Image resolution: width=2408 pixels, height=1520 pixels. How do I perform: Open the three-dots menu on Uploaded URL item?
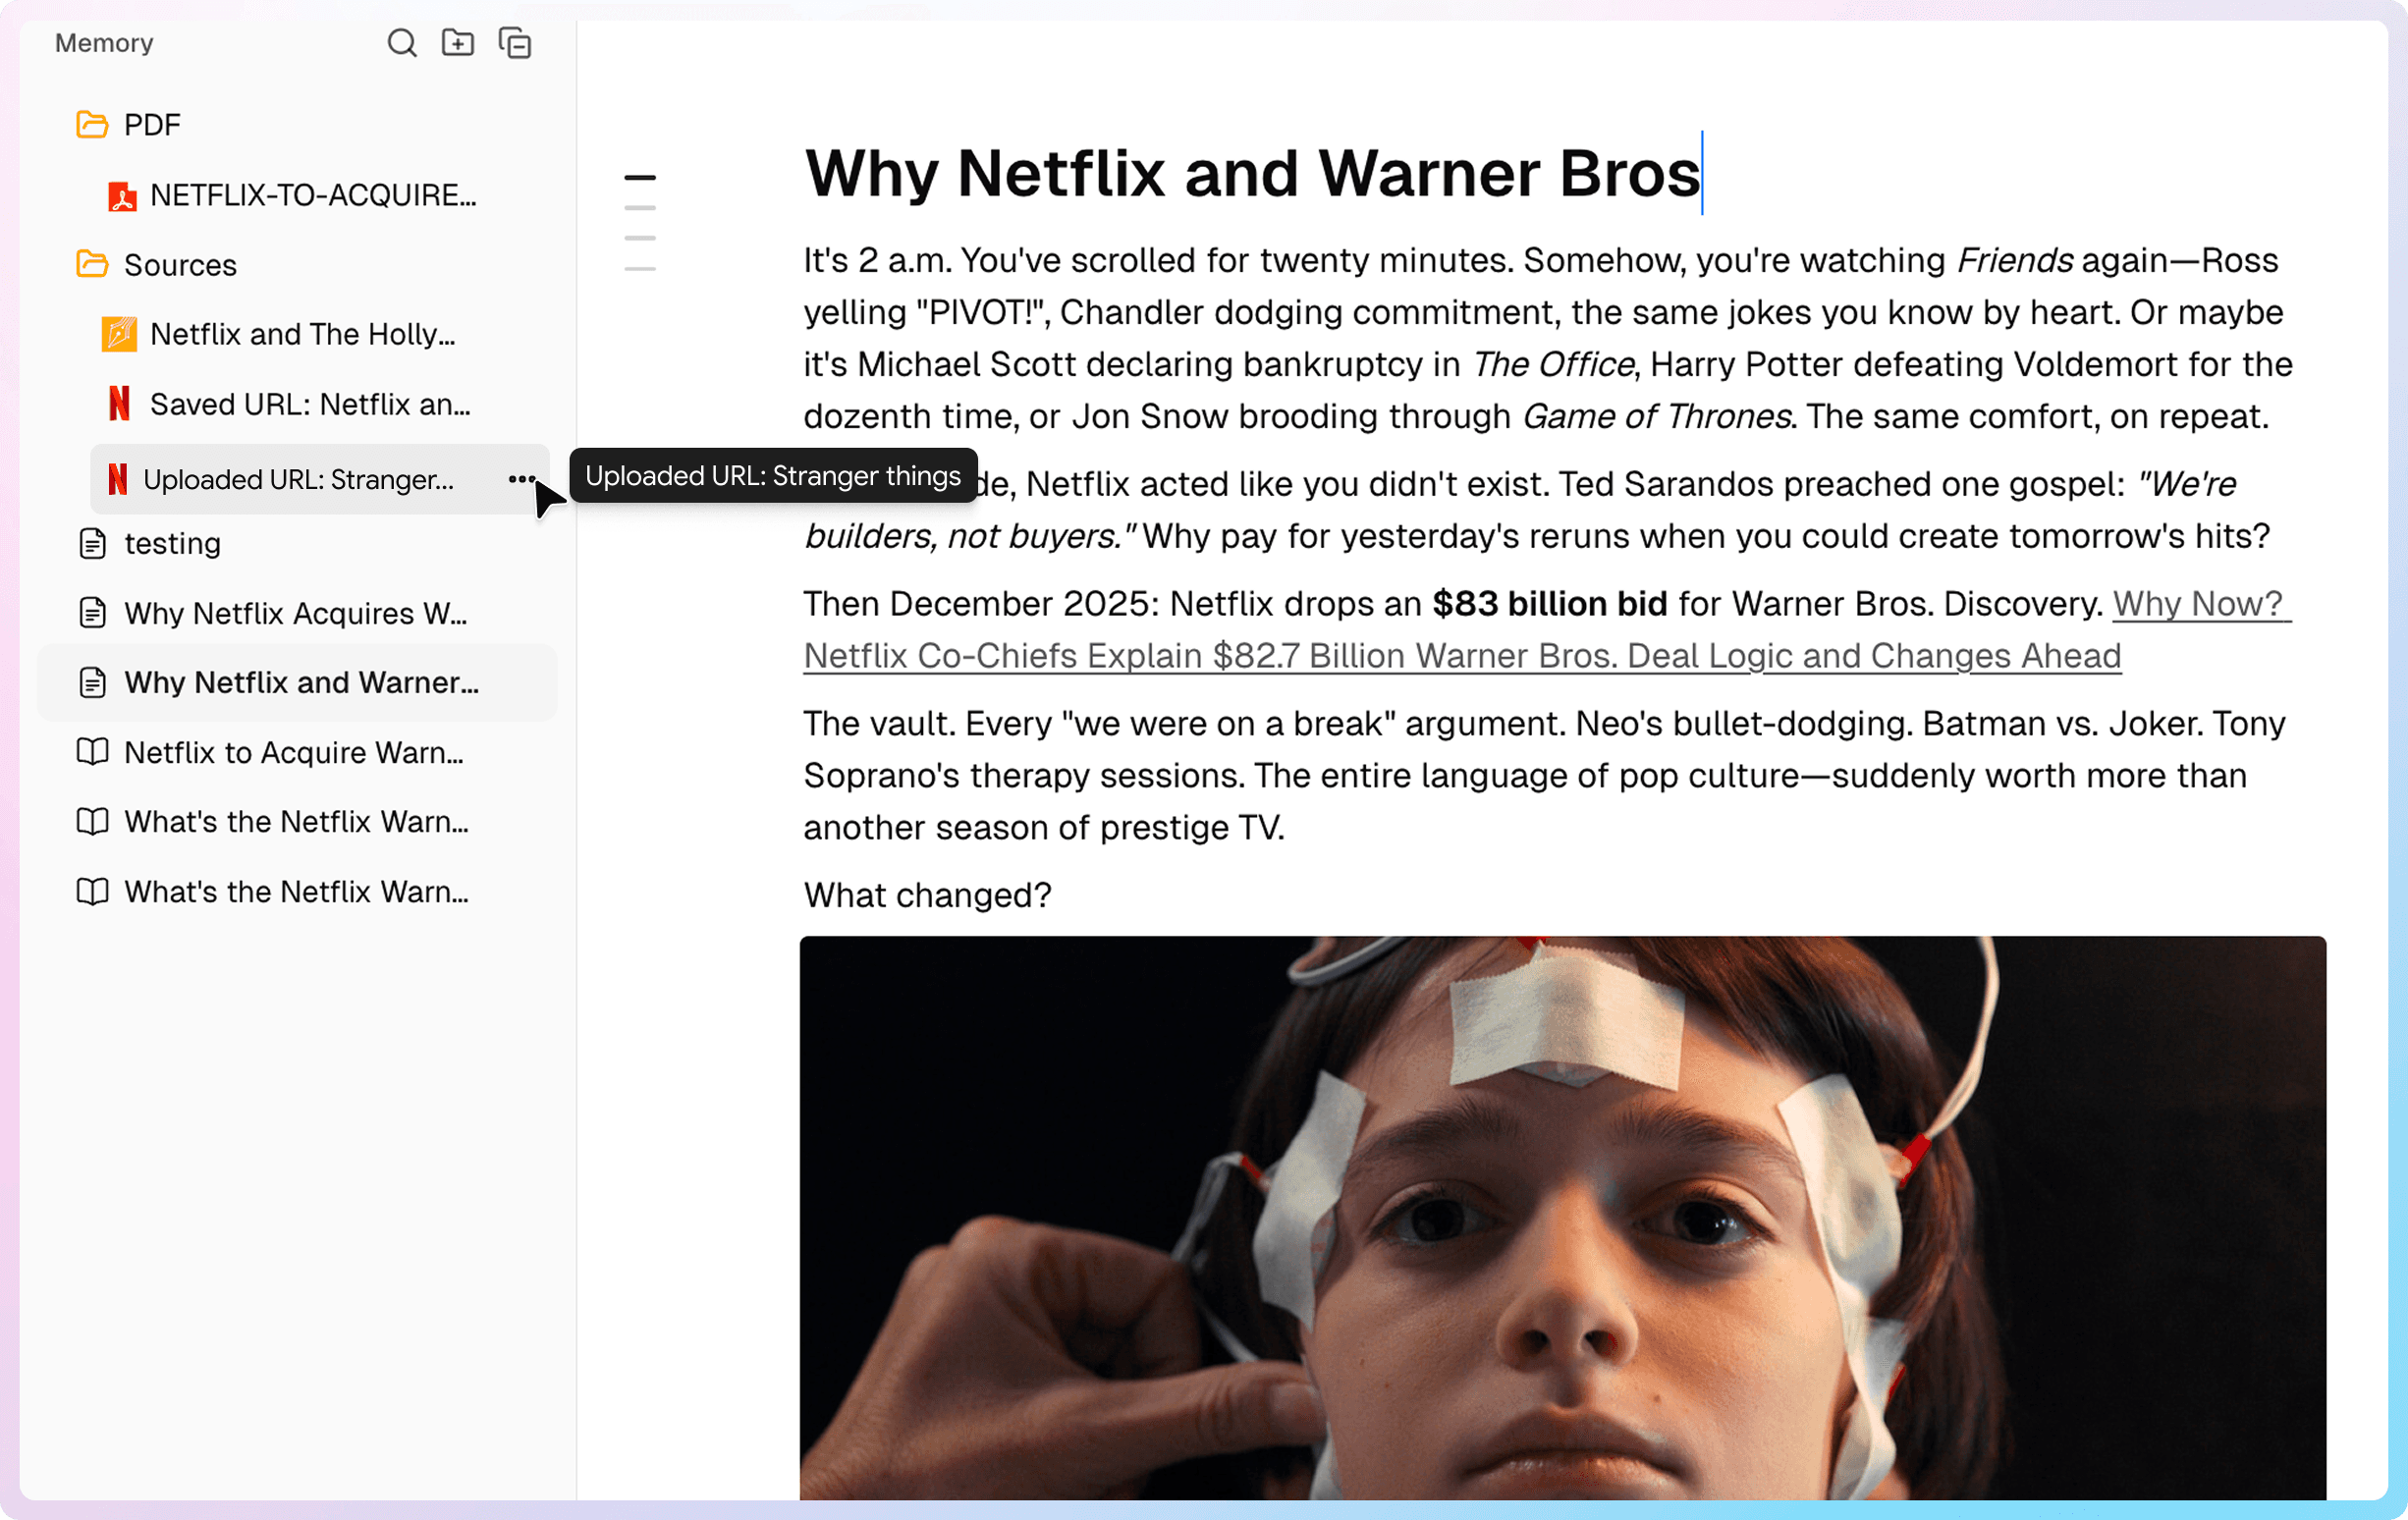tap(521, 479)
